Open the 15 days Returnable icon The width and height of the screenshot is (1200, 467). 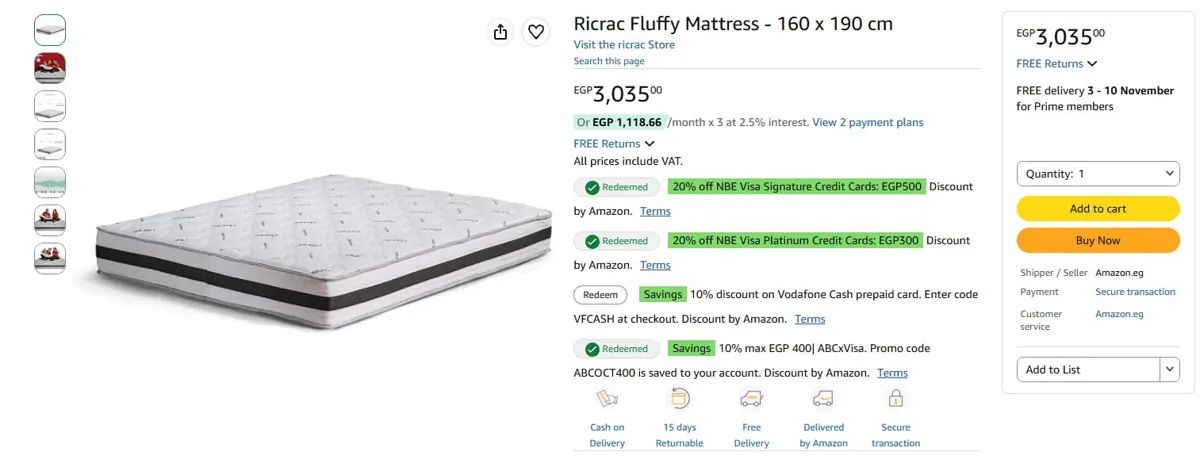coord(680,399)
